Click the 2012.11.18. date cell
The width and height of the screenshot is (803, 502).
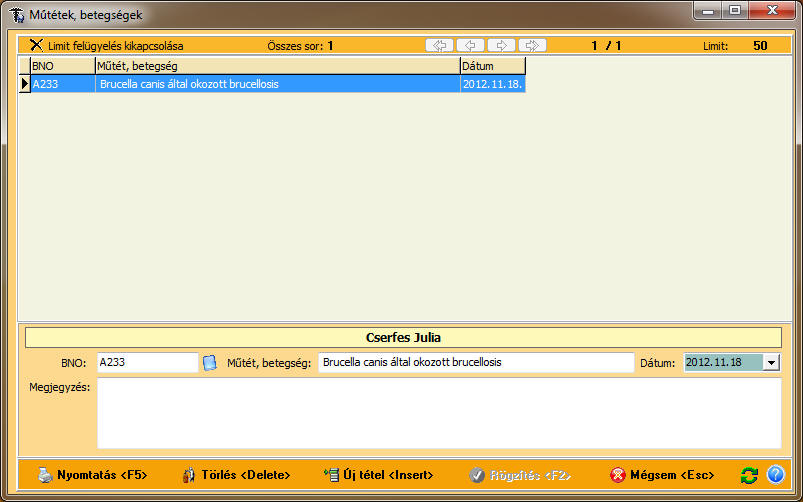click(493, 84)
